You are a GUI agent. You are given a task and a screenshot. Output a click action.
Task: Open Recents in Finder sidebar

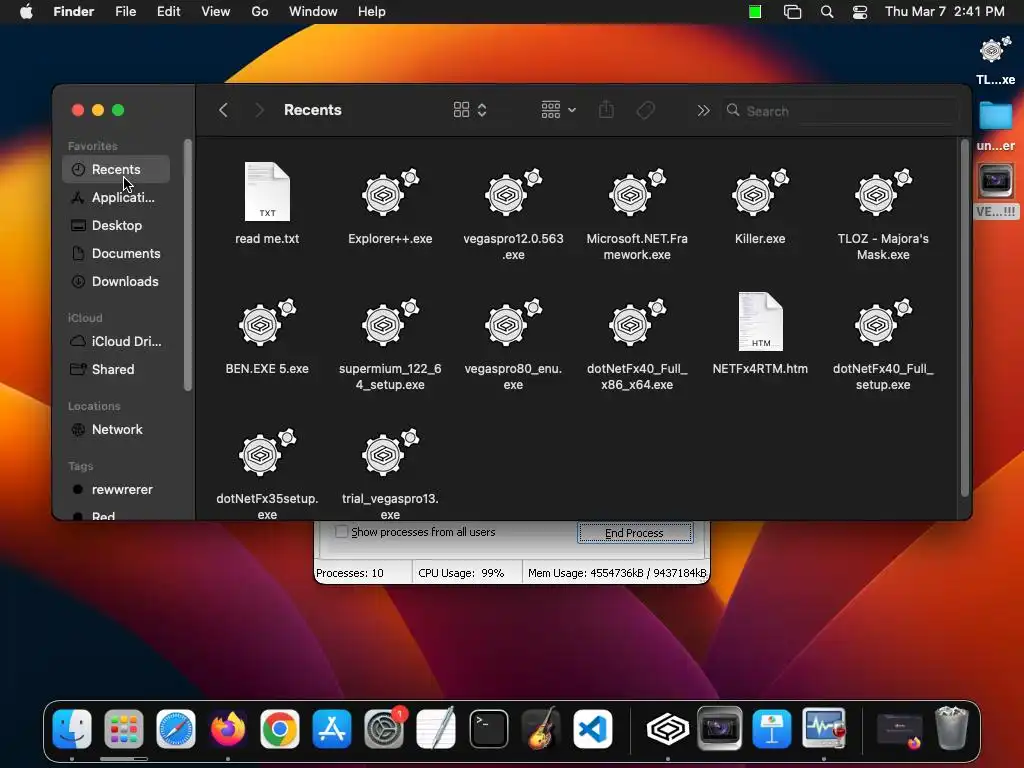116,169
